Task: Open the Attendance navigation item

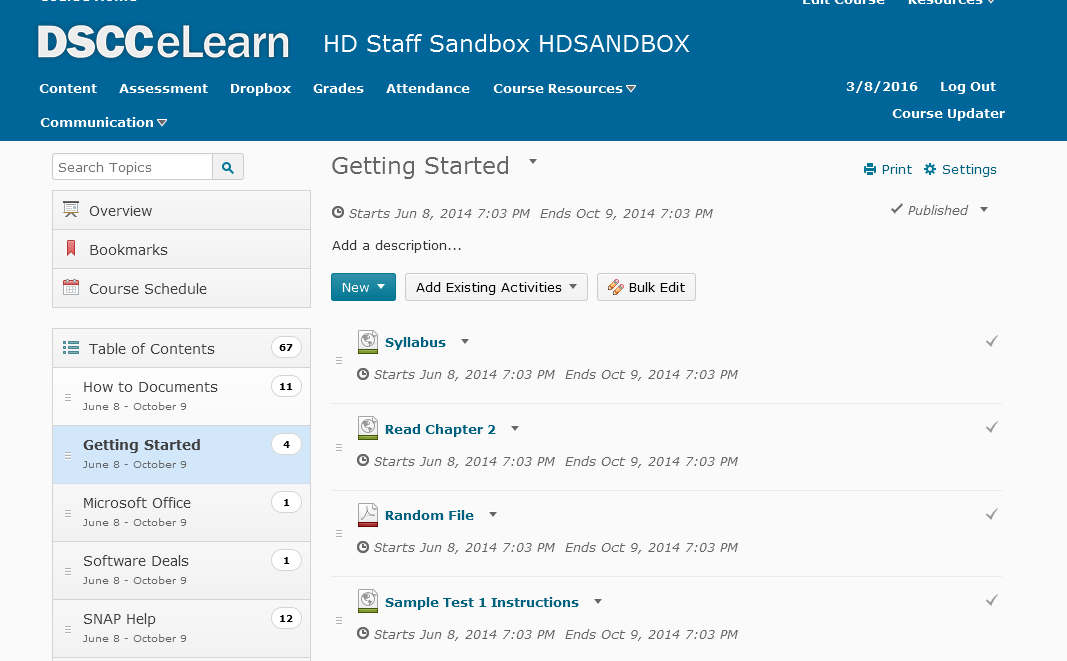Action: point(427,88)
